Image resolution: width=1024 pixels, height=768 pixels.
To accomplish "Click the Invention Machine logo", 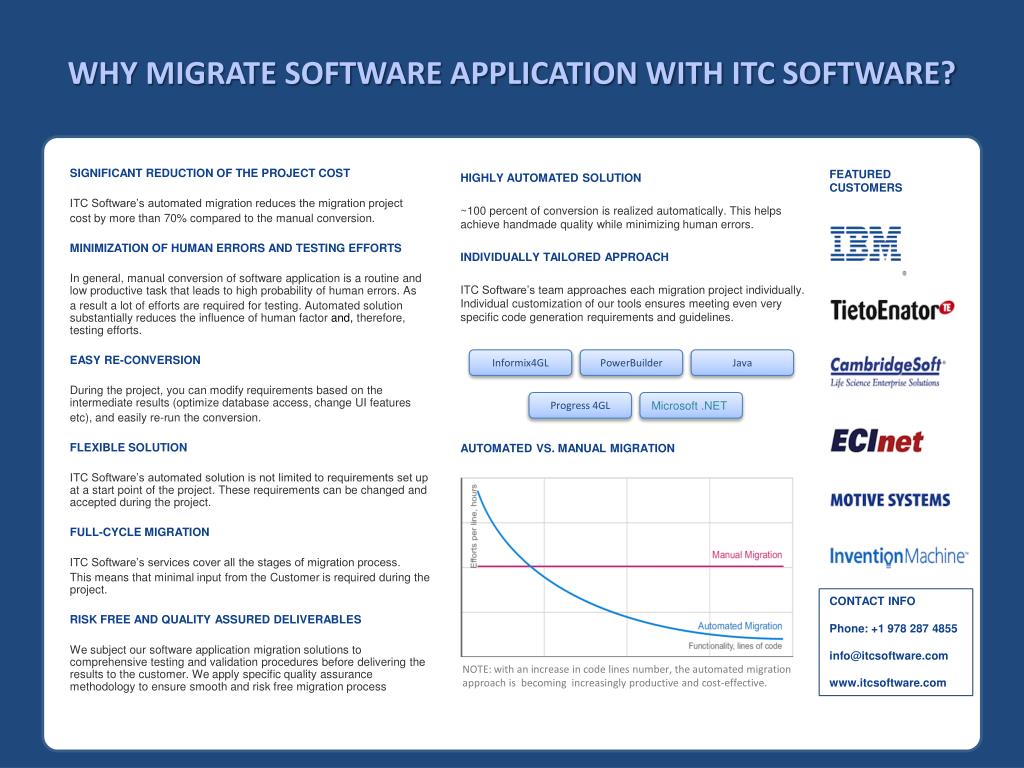I will [x=899, y=556].
